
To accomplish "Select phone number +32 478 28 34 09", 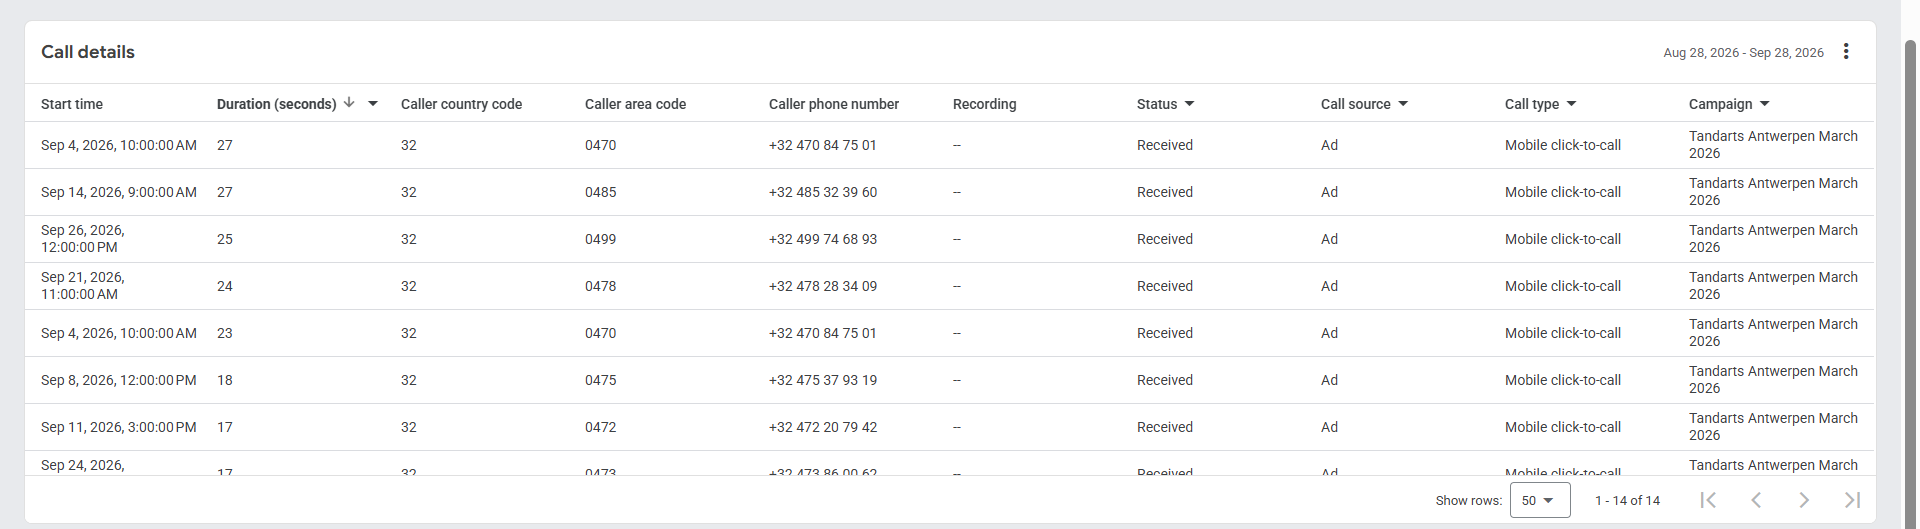I will 823,286.
